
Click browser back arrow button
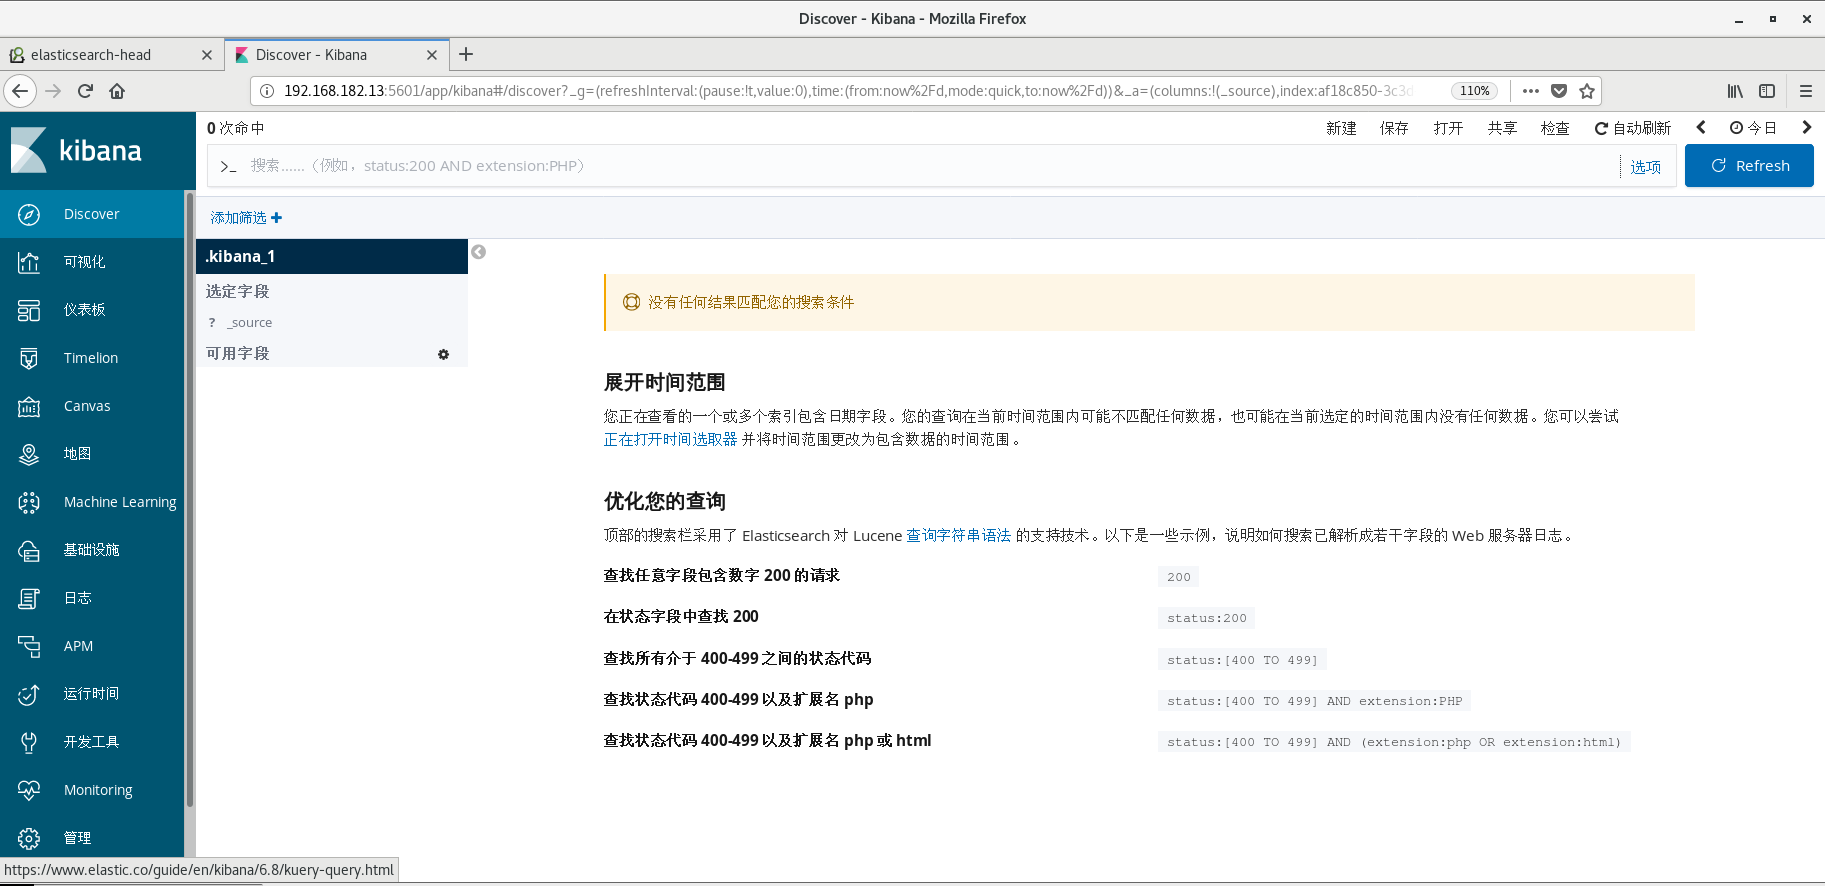pyautogui.click(x=20, y=91)
